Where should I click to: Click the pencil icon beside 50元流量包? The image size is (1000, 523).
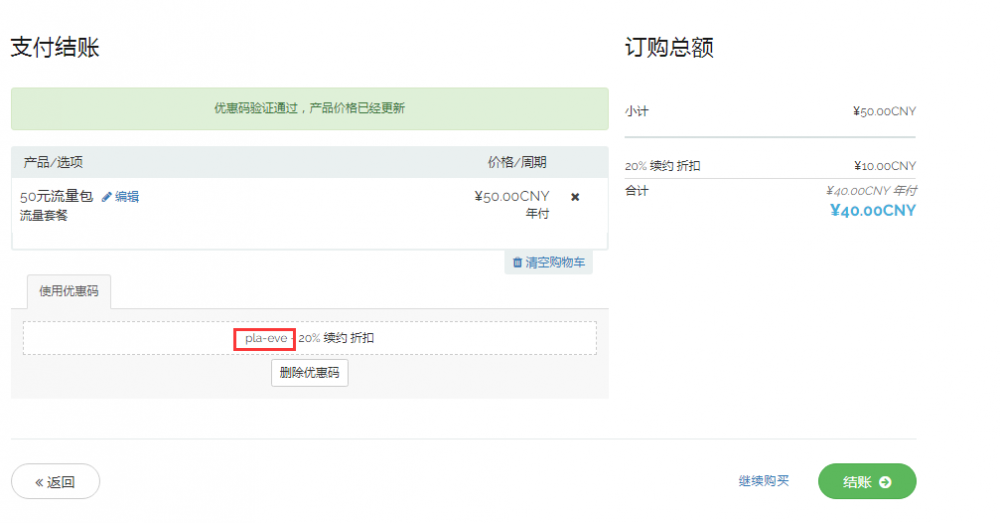[107, 197]
